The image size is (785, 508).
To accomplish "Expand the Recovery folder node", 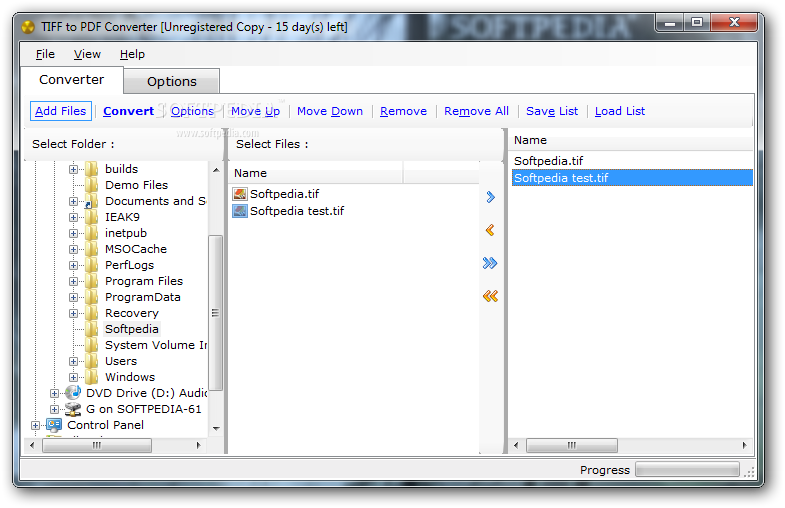I will click(73, 313).
